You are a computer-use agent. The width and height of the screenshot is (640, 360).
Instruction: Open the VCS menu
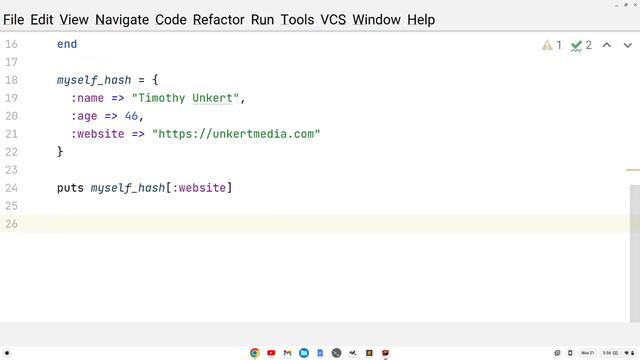tap(333, 20)
